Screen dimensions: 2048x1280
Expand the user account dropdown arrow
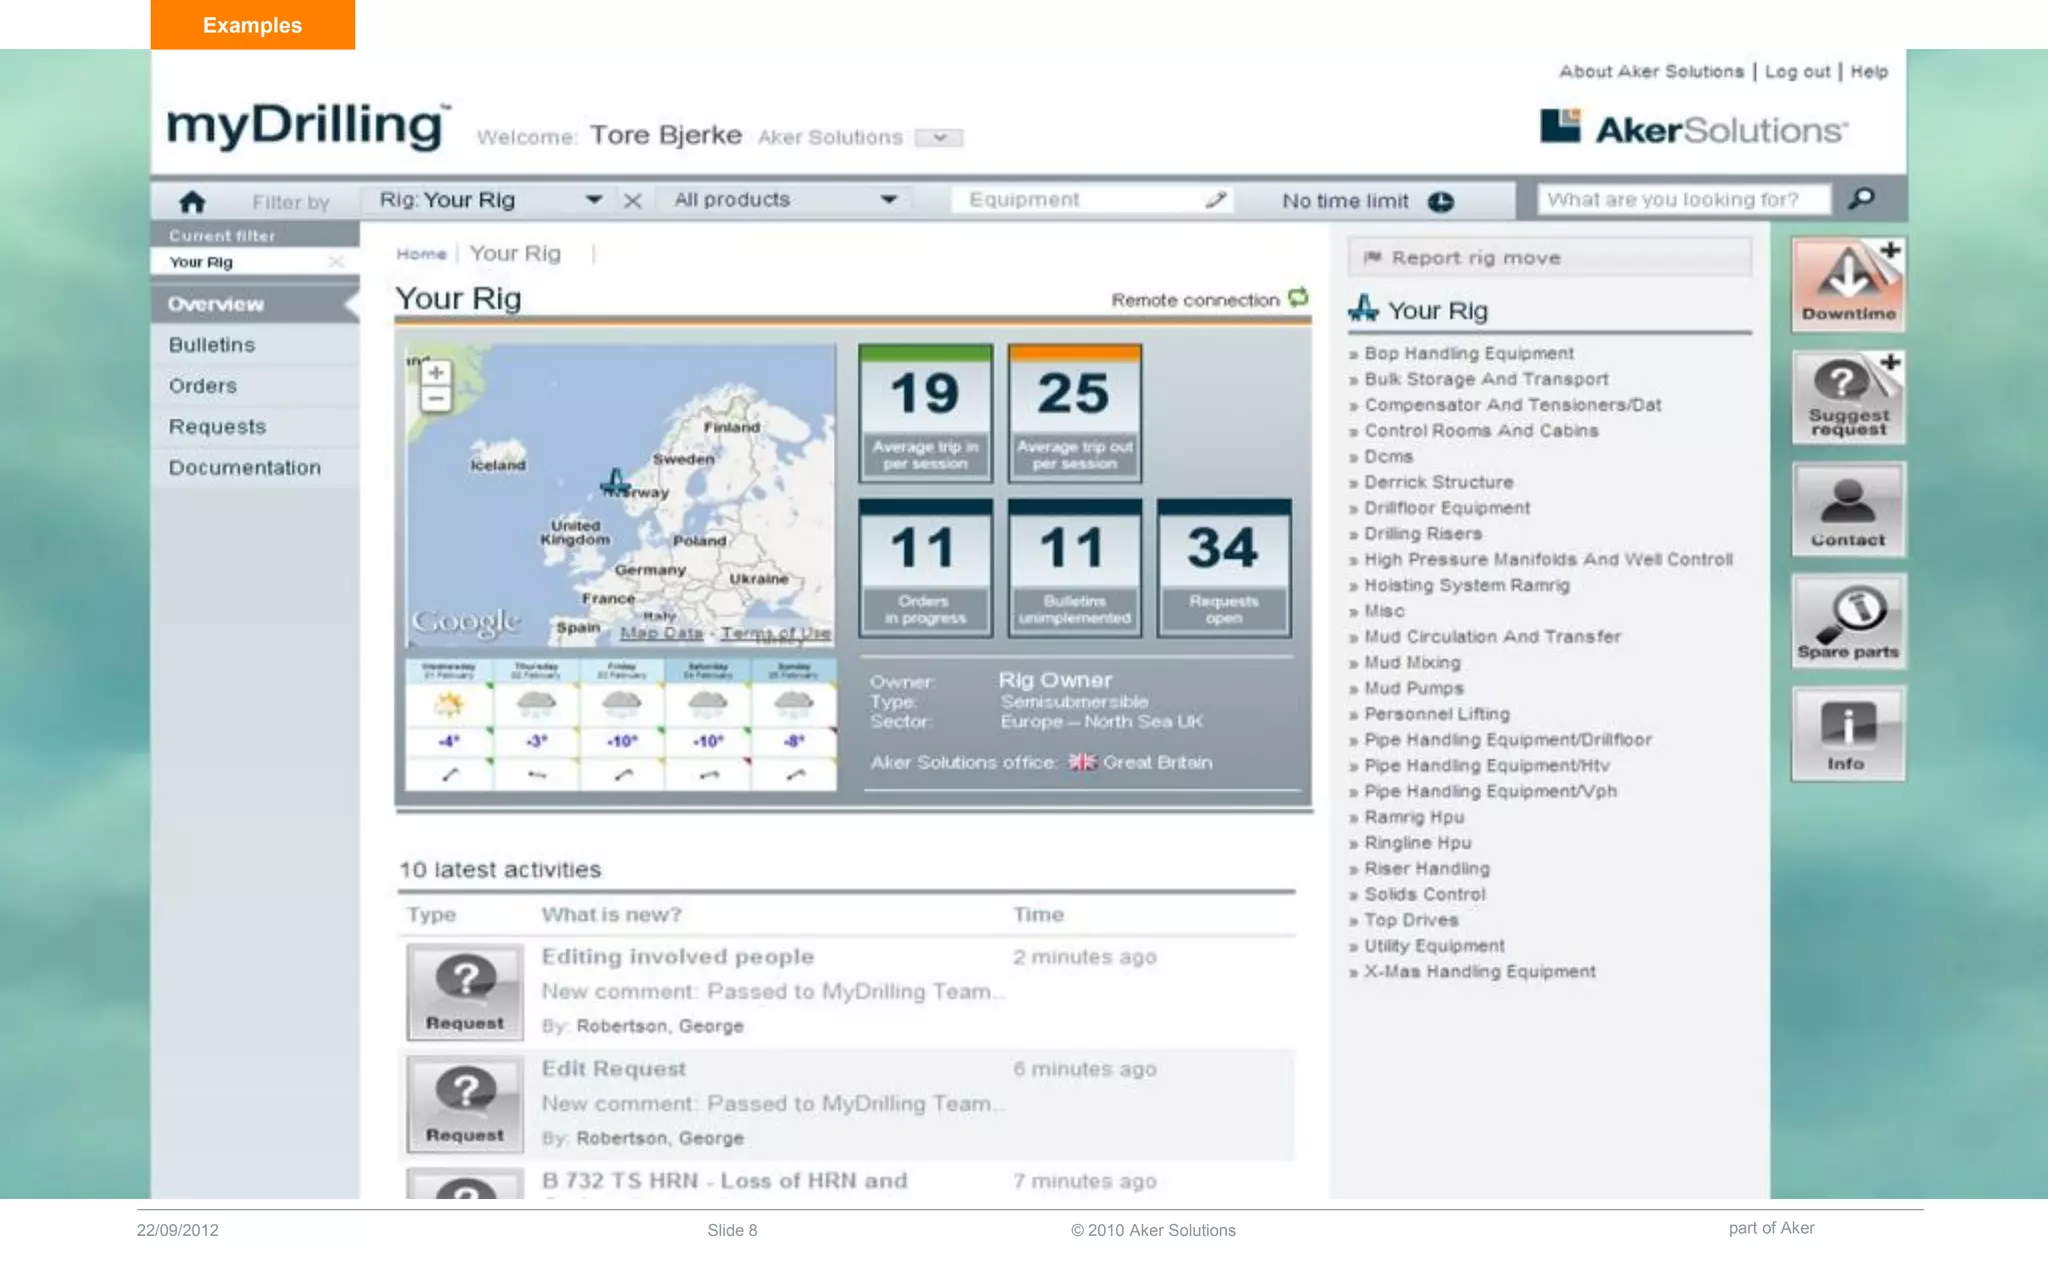click(x=939, y=138)
